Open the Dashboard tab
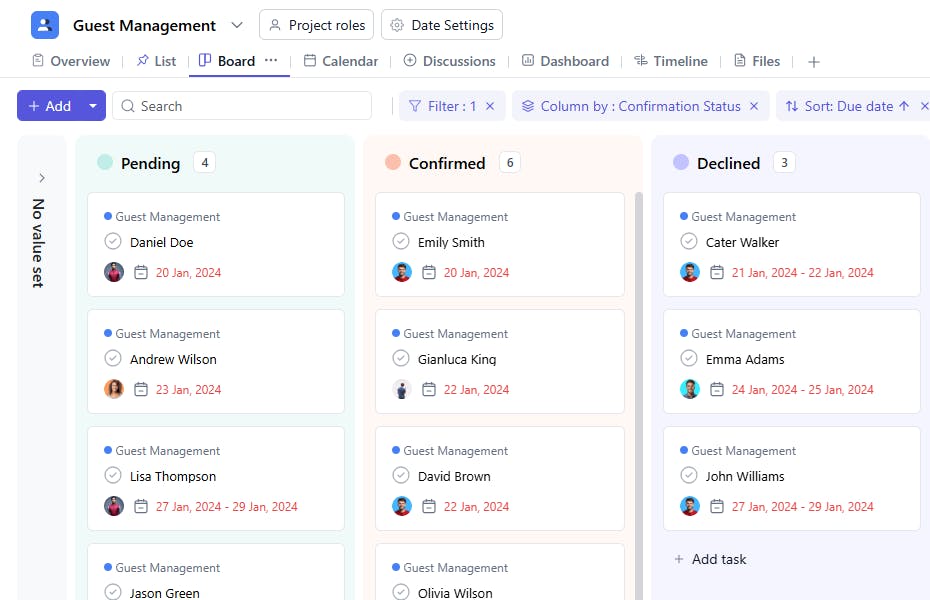 565,61
